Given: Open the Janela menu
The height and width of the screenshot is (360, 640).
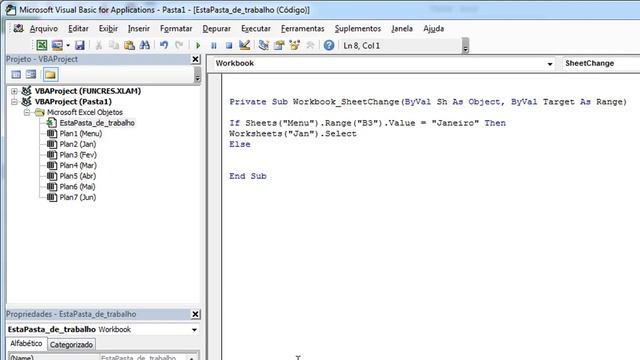Looking at the screenshot, I should [402, 29].
